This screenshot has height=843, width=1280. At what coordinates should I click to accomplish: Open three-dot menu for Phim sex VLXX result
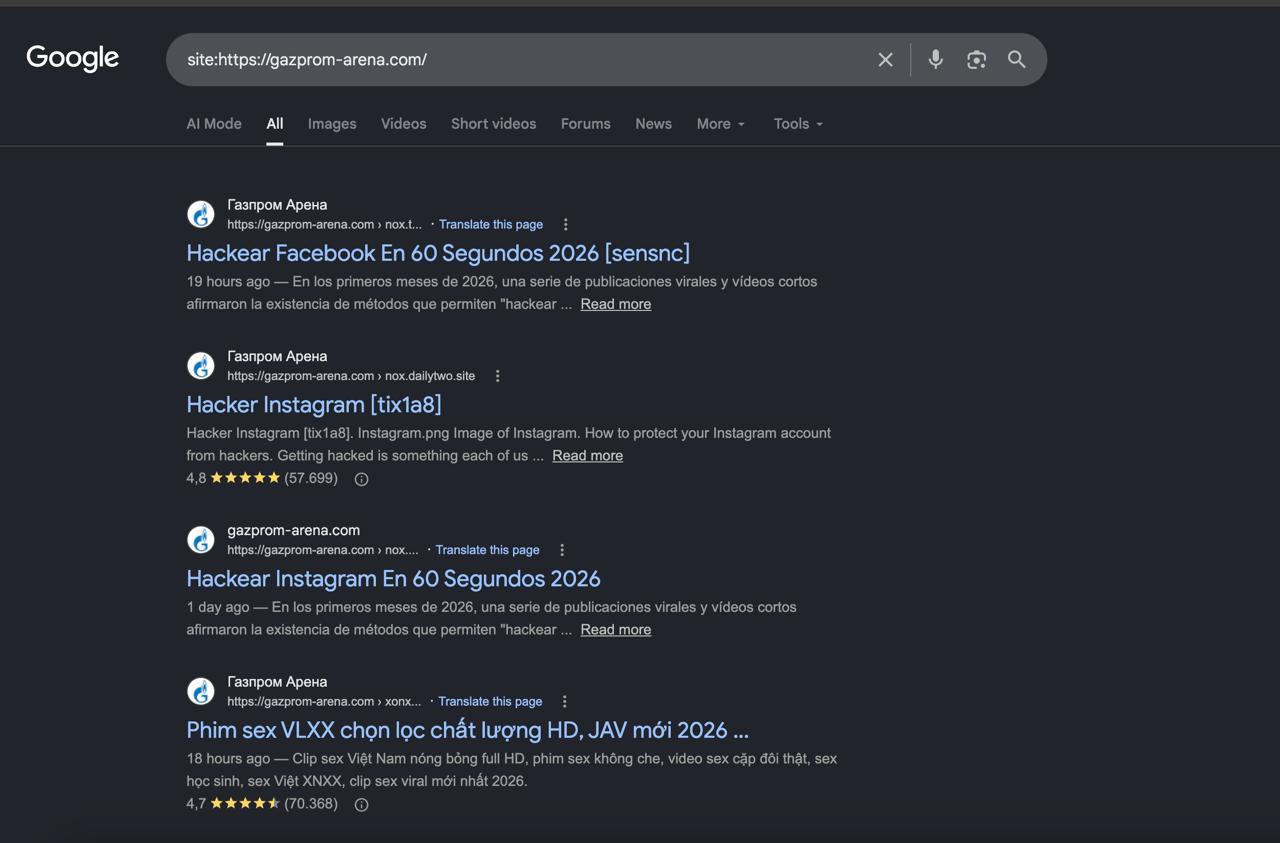[x=565, y=702]
